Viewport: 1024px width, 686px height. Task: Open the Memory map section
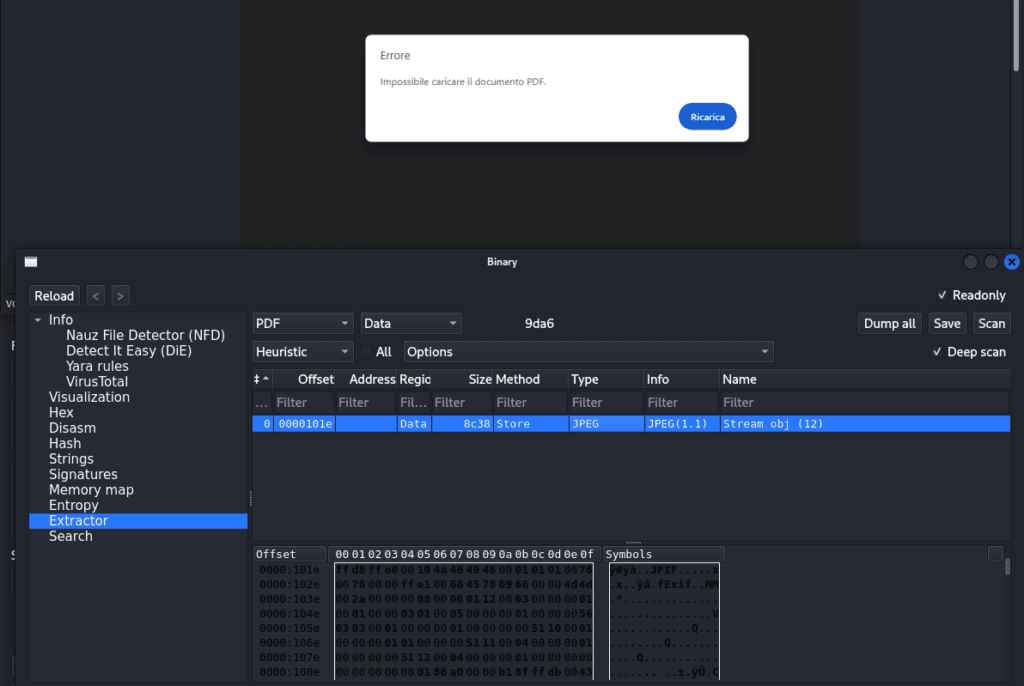pyautogui.click(x=91, y=490)
